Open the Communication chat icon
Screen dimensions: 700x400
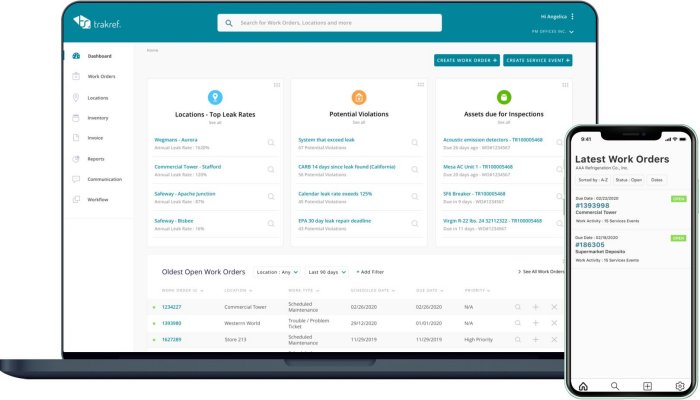[76, 179]
